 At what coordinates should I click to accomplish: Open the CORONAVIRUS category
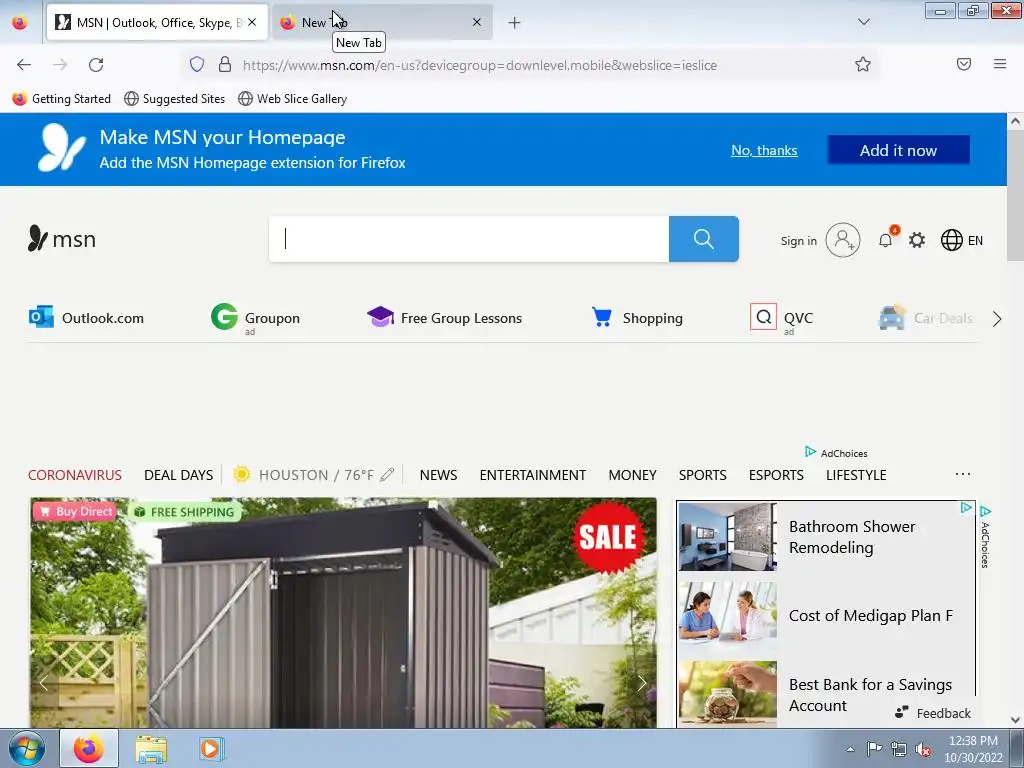pyautogui.click(x=74, y=475)
